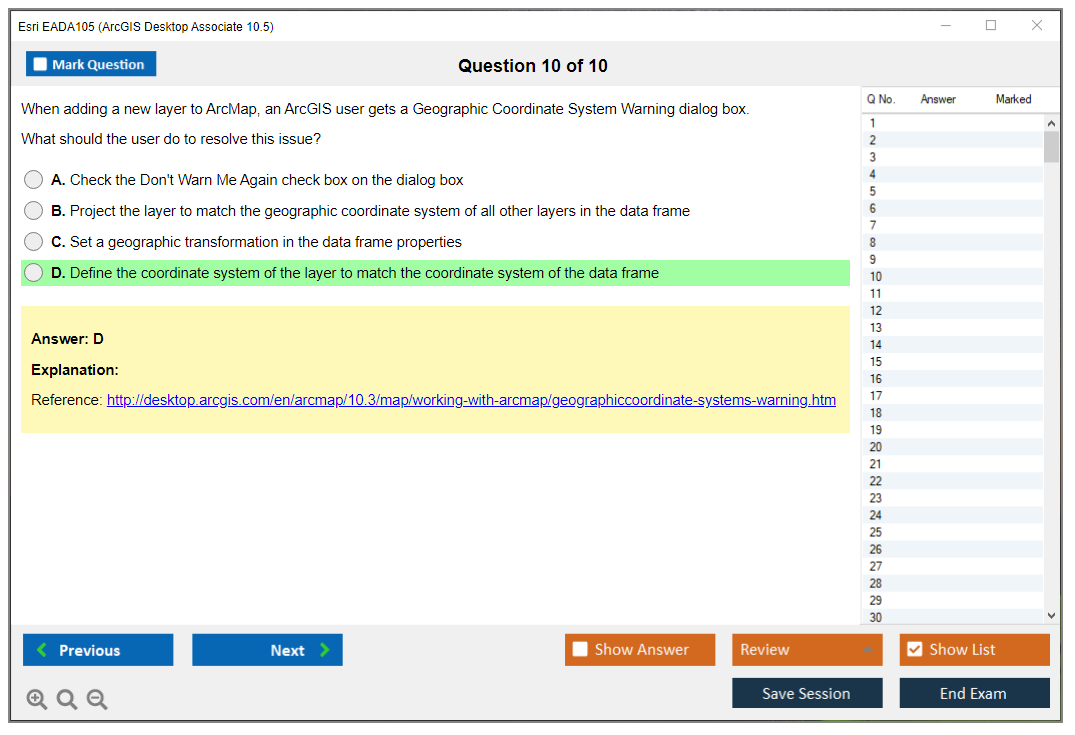Click the zoom out magnifier icon
Viewport: 1075px width, 735px height.
[x=97, y=700]
